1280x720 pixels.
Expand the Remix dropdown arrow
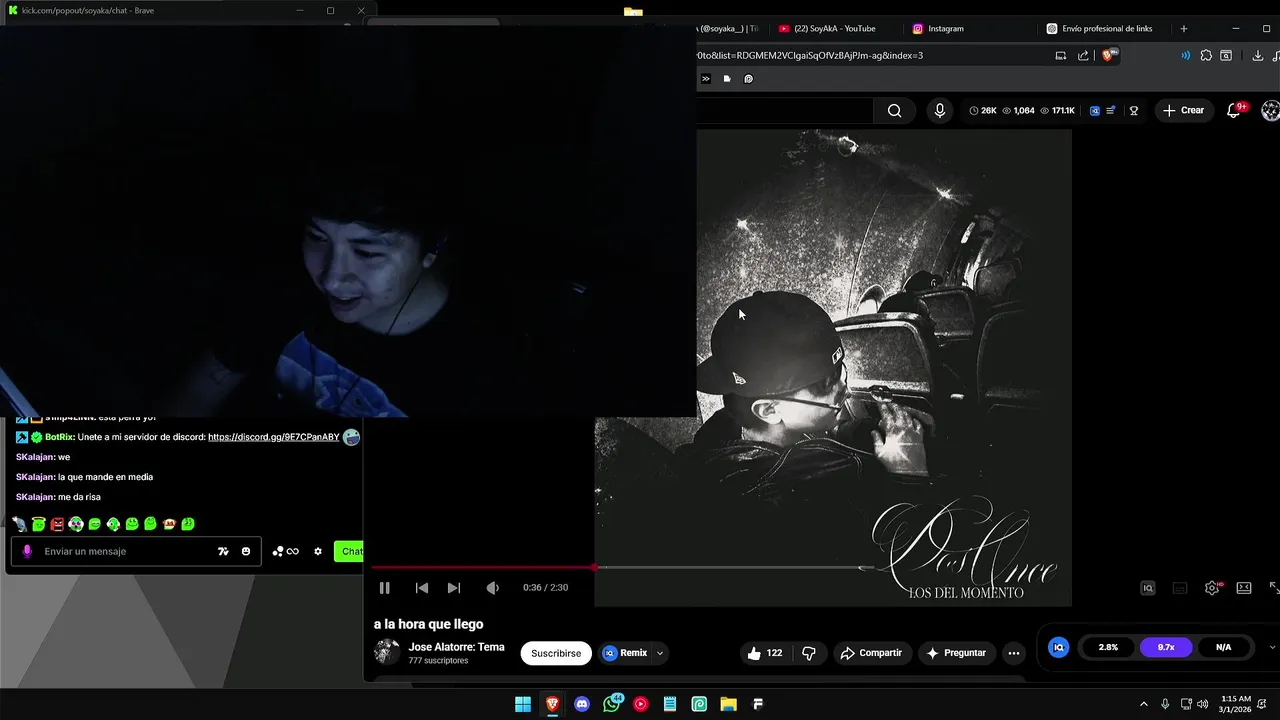[660, 653]
